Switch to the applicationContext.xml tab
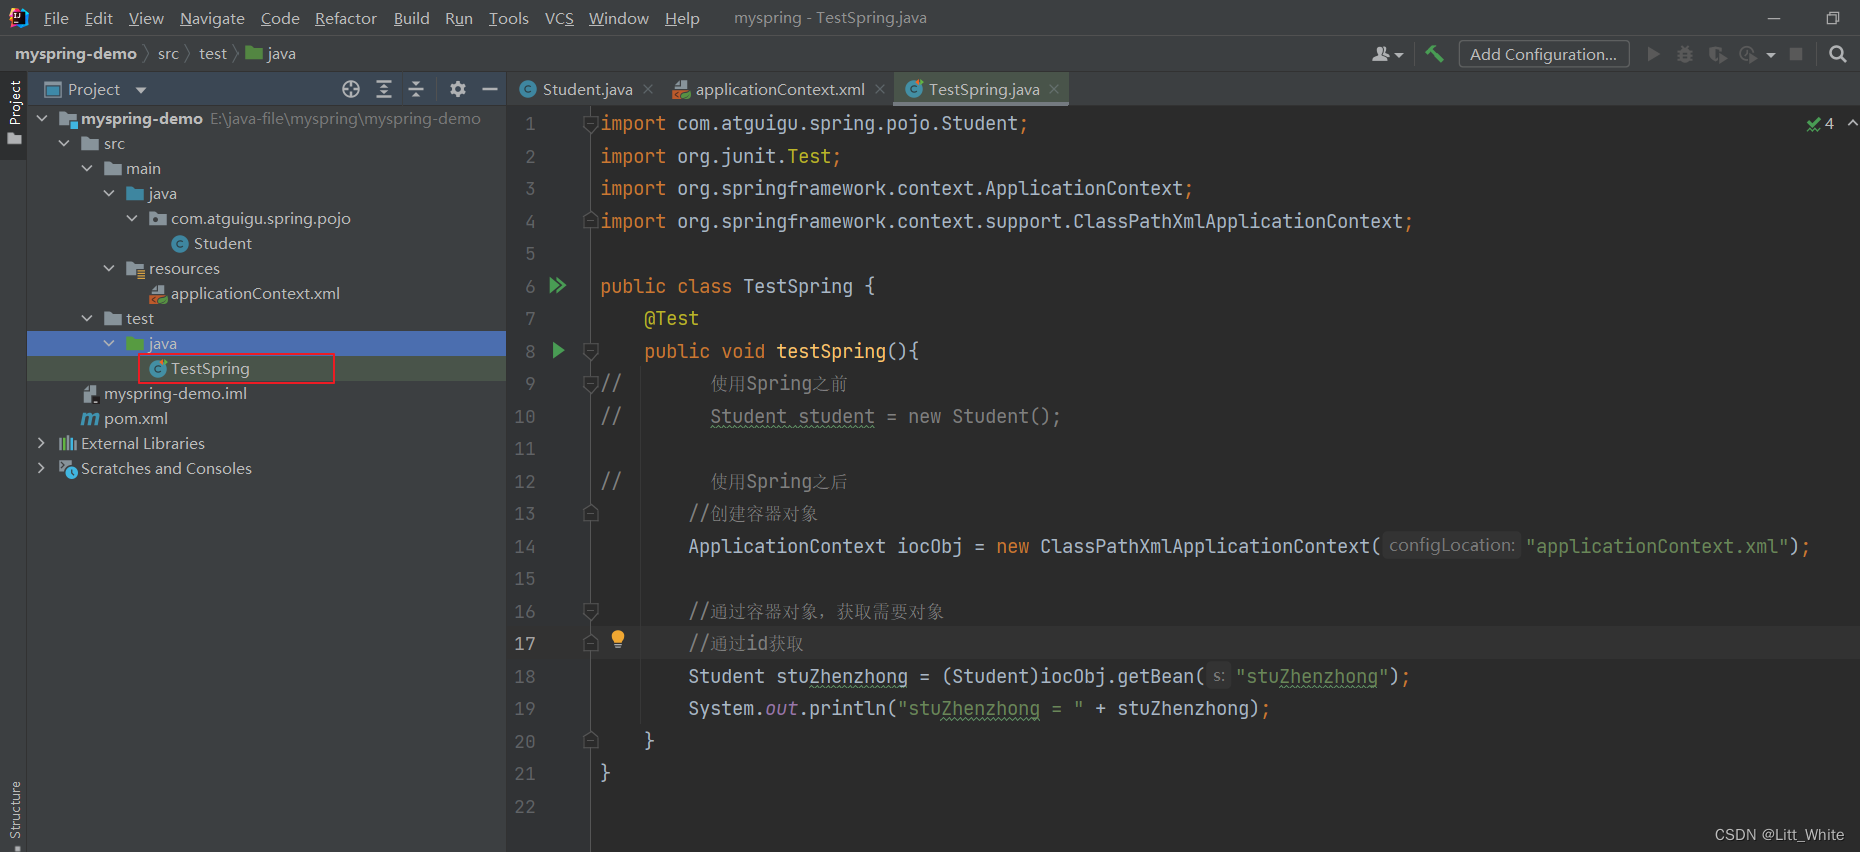 (779, 89)
